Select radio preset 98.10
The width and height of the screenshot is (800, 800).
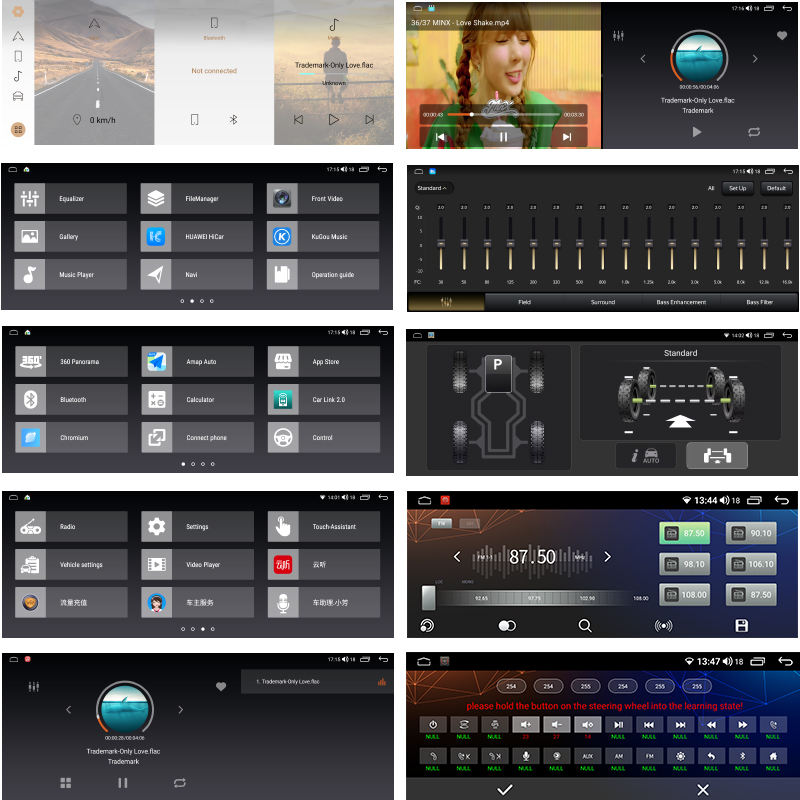coord(685,564)
